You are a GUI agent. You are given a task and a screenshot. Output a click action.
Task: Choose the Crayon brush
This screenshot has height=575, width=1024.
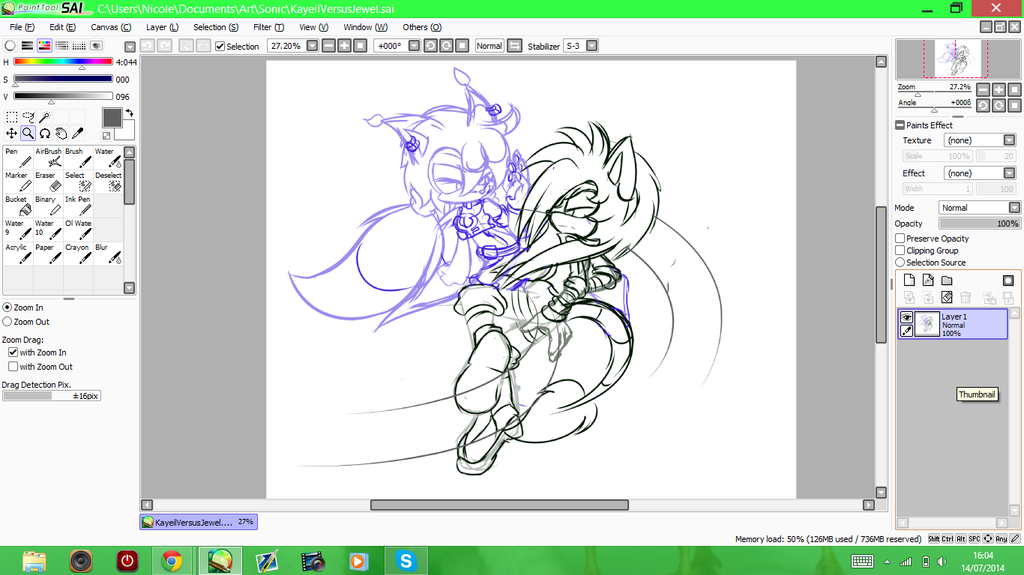tap(78, 254)
